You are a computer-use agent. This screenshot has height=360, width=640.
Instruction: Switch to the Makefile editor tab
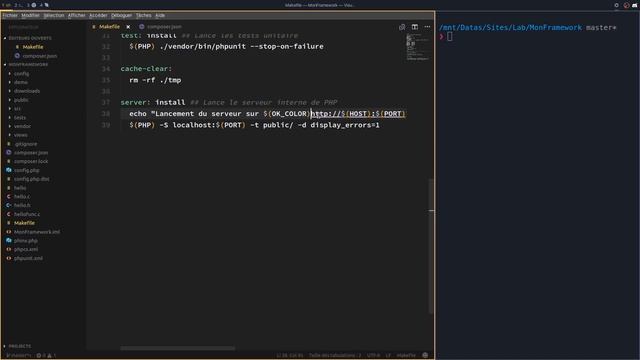tap(109, 27)
